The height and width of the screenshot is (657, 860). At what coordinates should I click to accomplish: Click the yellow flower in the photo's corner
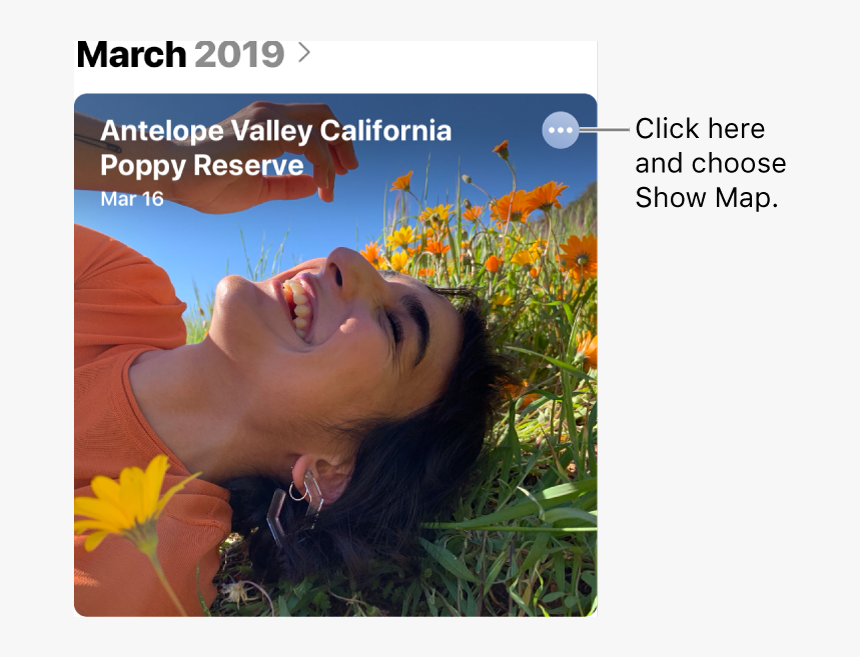(125, 500)
